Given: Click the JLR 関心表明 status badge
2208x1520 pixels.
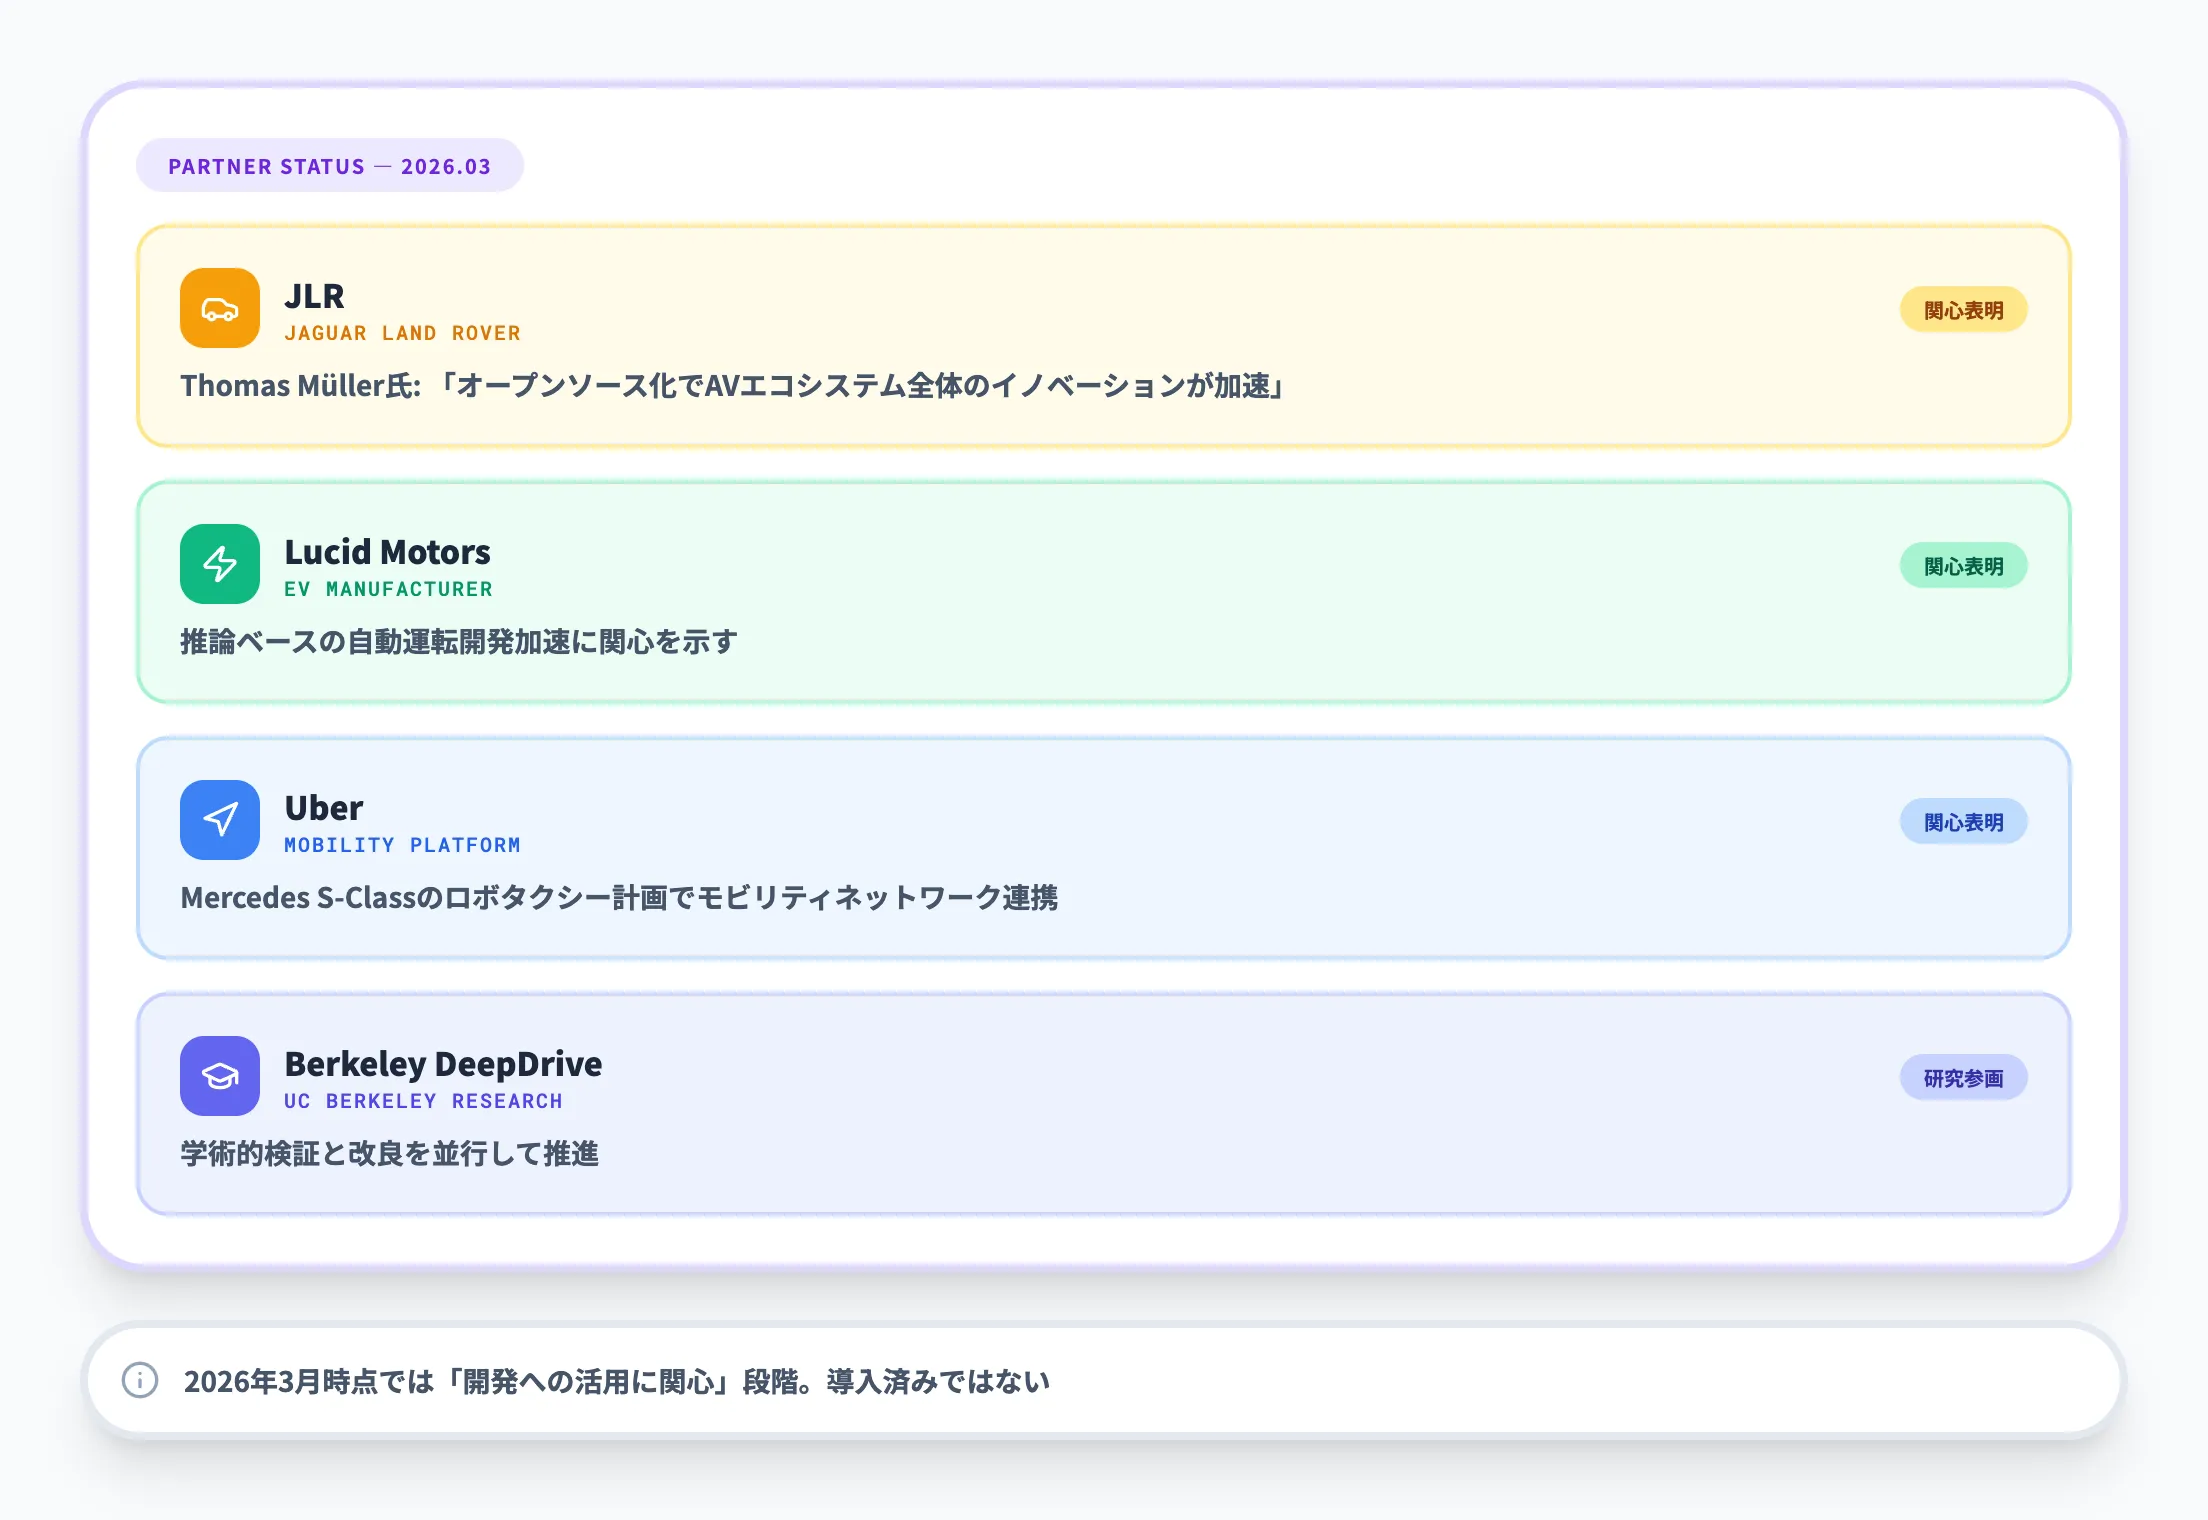Looking at the screenshot, I should coord(1963,310).
